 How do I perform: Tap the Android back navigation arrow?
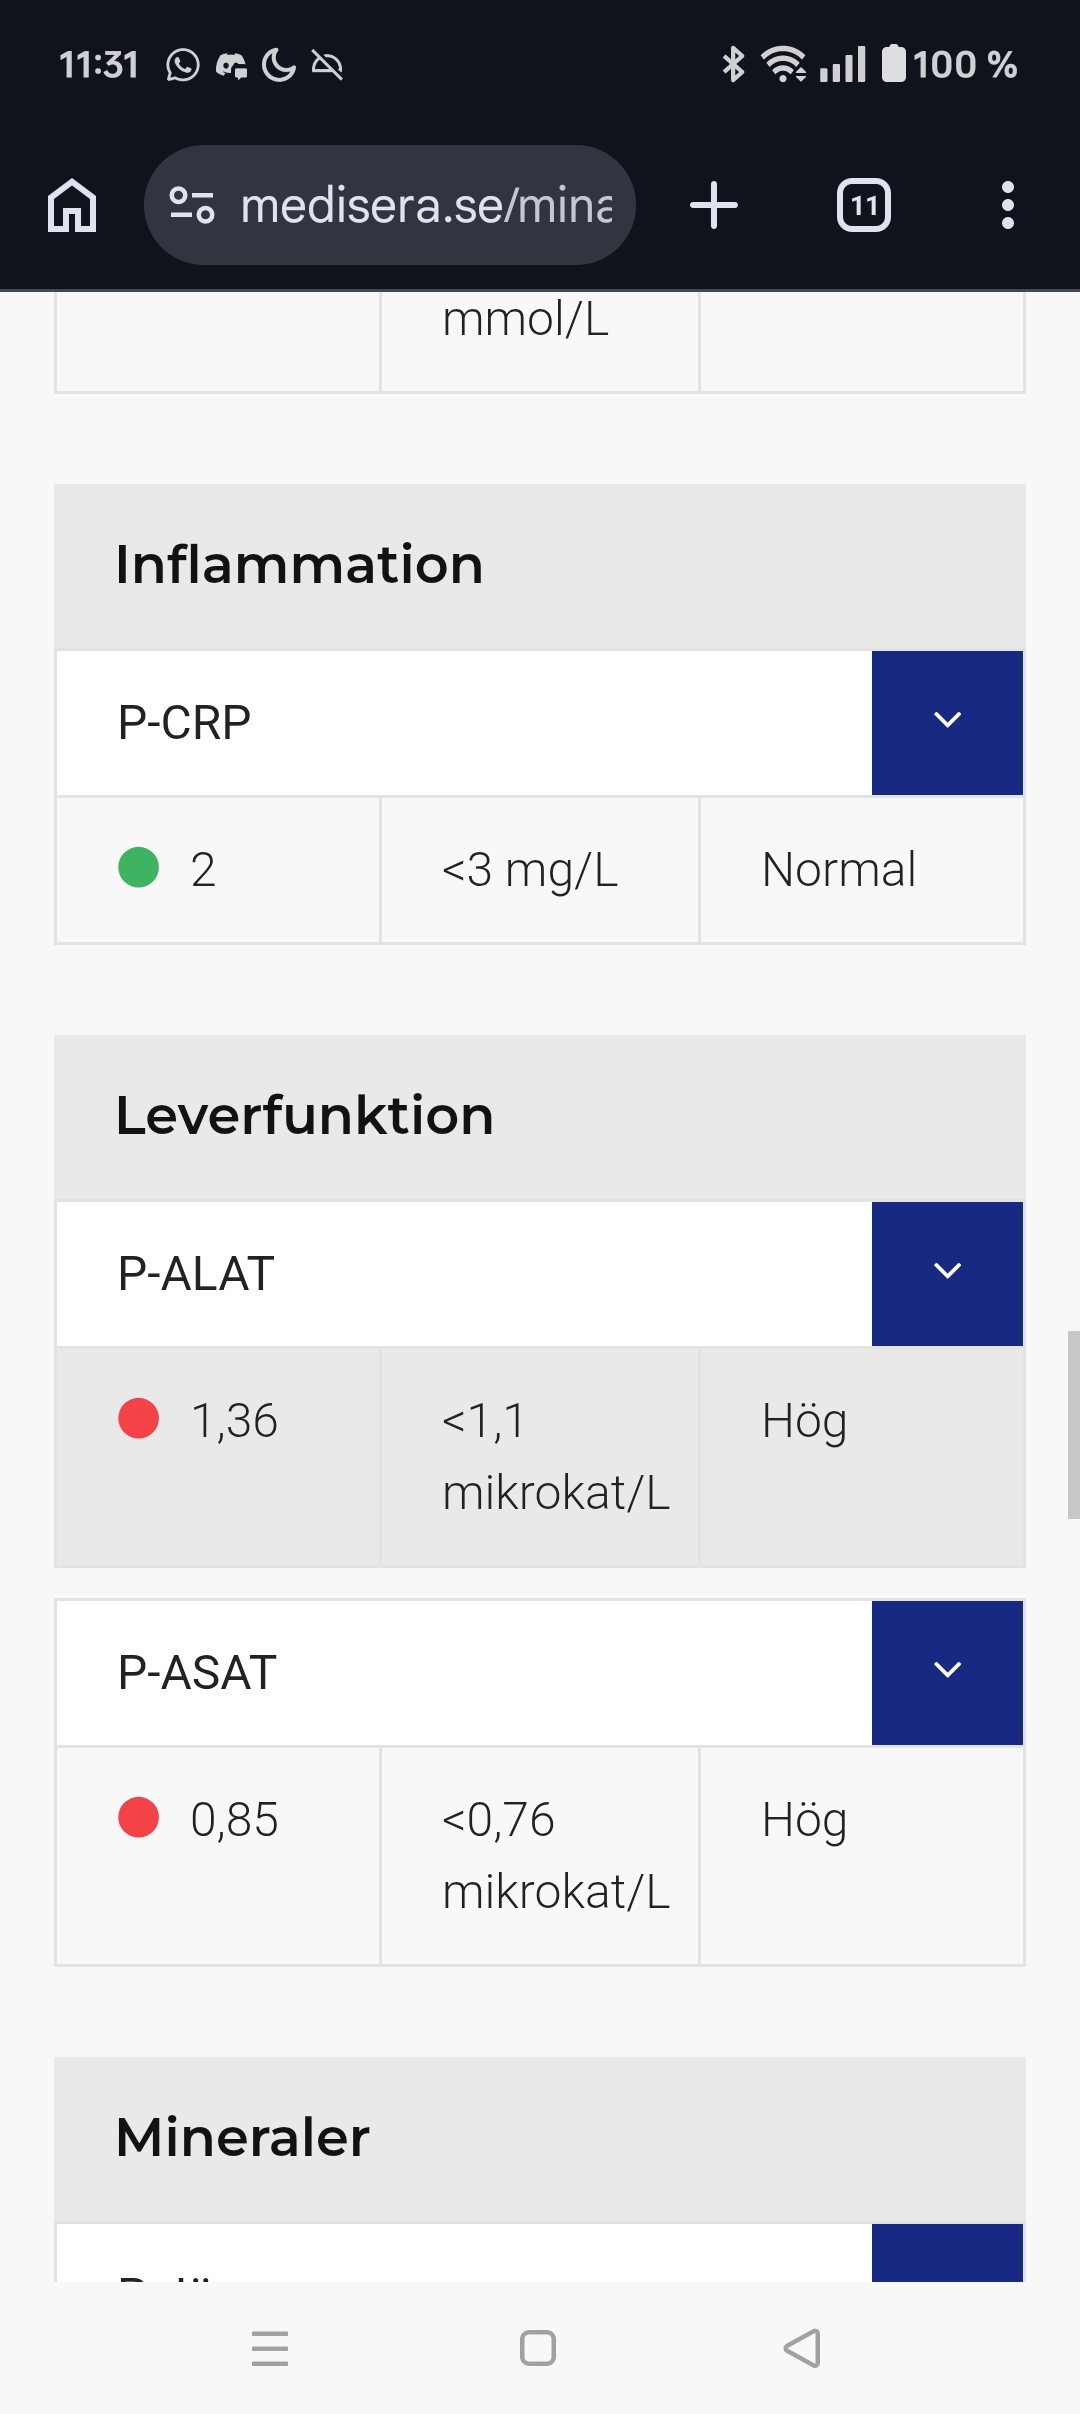(x=802, y=2348)
